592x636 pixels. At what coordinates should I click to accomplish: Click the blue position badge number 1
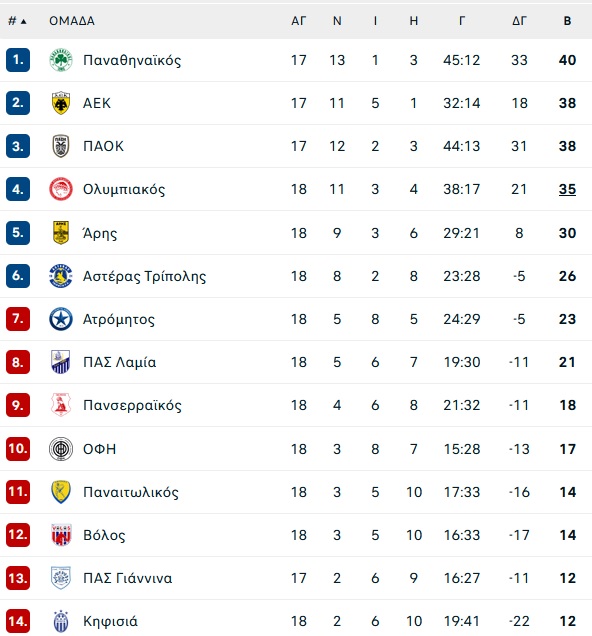coord(18,60)
